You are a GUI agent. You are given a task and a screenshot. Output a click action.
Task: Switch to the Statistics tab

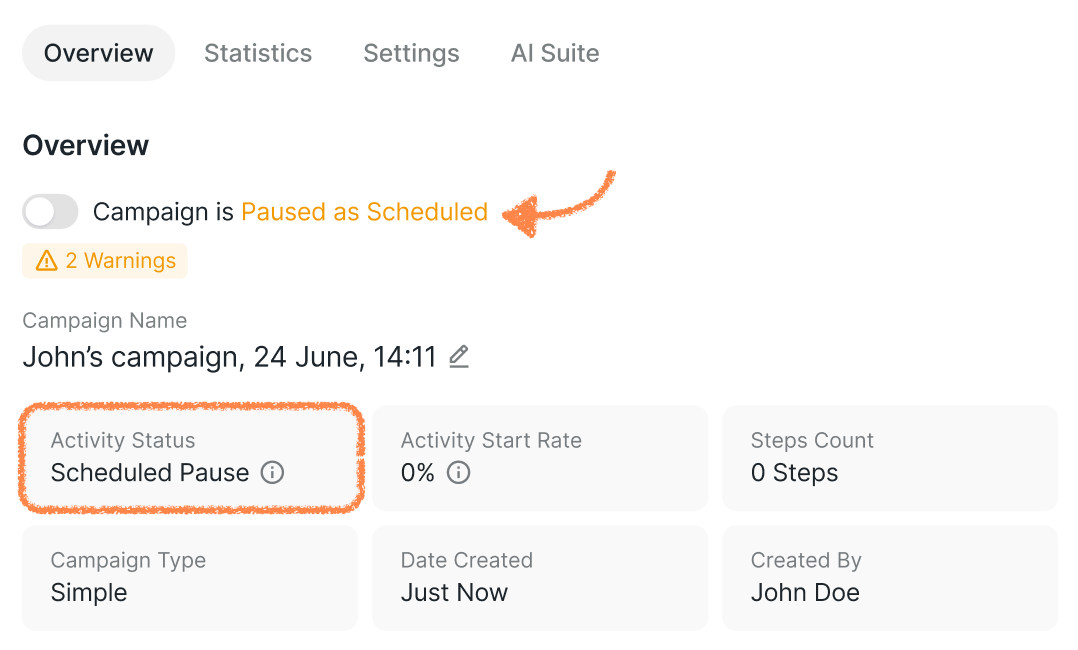(258, 53)
